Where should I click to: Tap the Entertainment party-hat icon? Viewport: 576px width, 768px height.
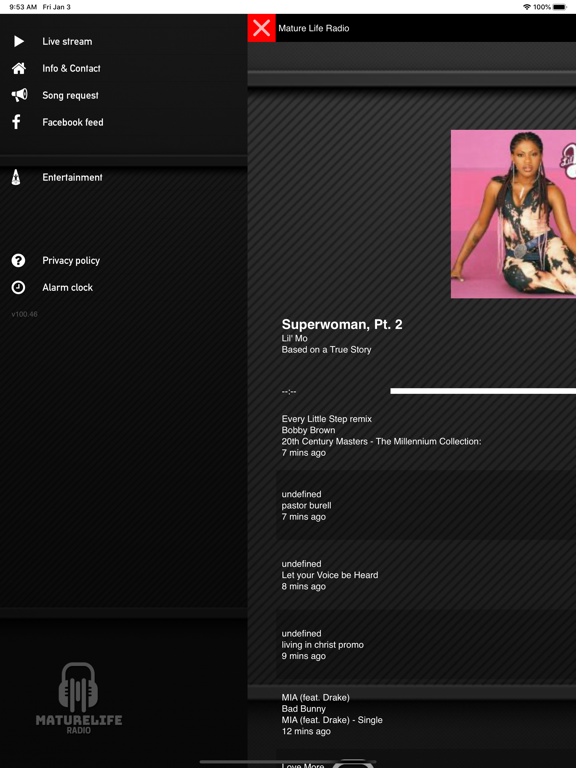(16, 177)
